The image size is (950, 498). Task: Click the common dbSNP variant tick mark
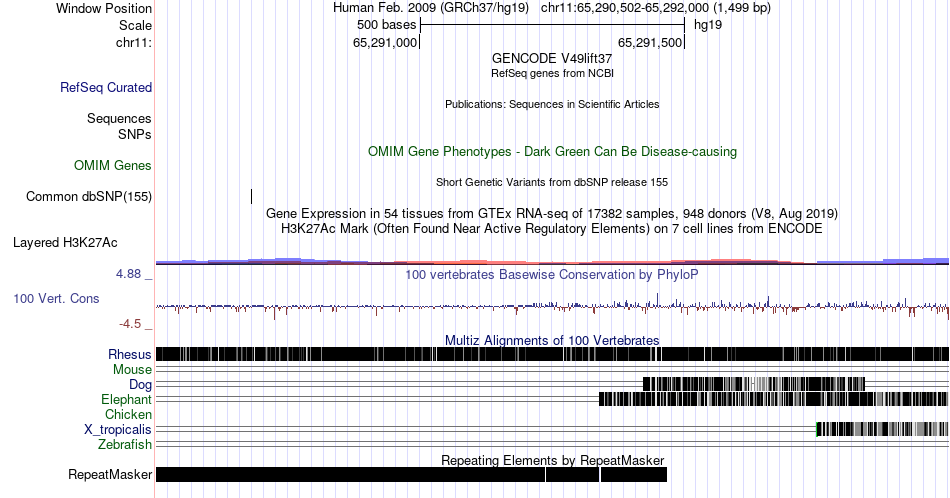(251, 196)
